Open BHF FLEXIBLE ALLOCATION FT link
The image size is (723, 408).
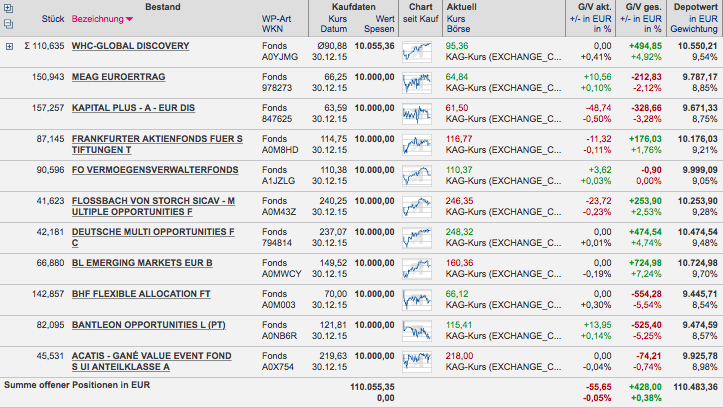(141, 294)
